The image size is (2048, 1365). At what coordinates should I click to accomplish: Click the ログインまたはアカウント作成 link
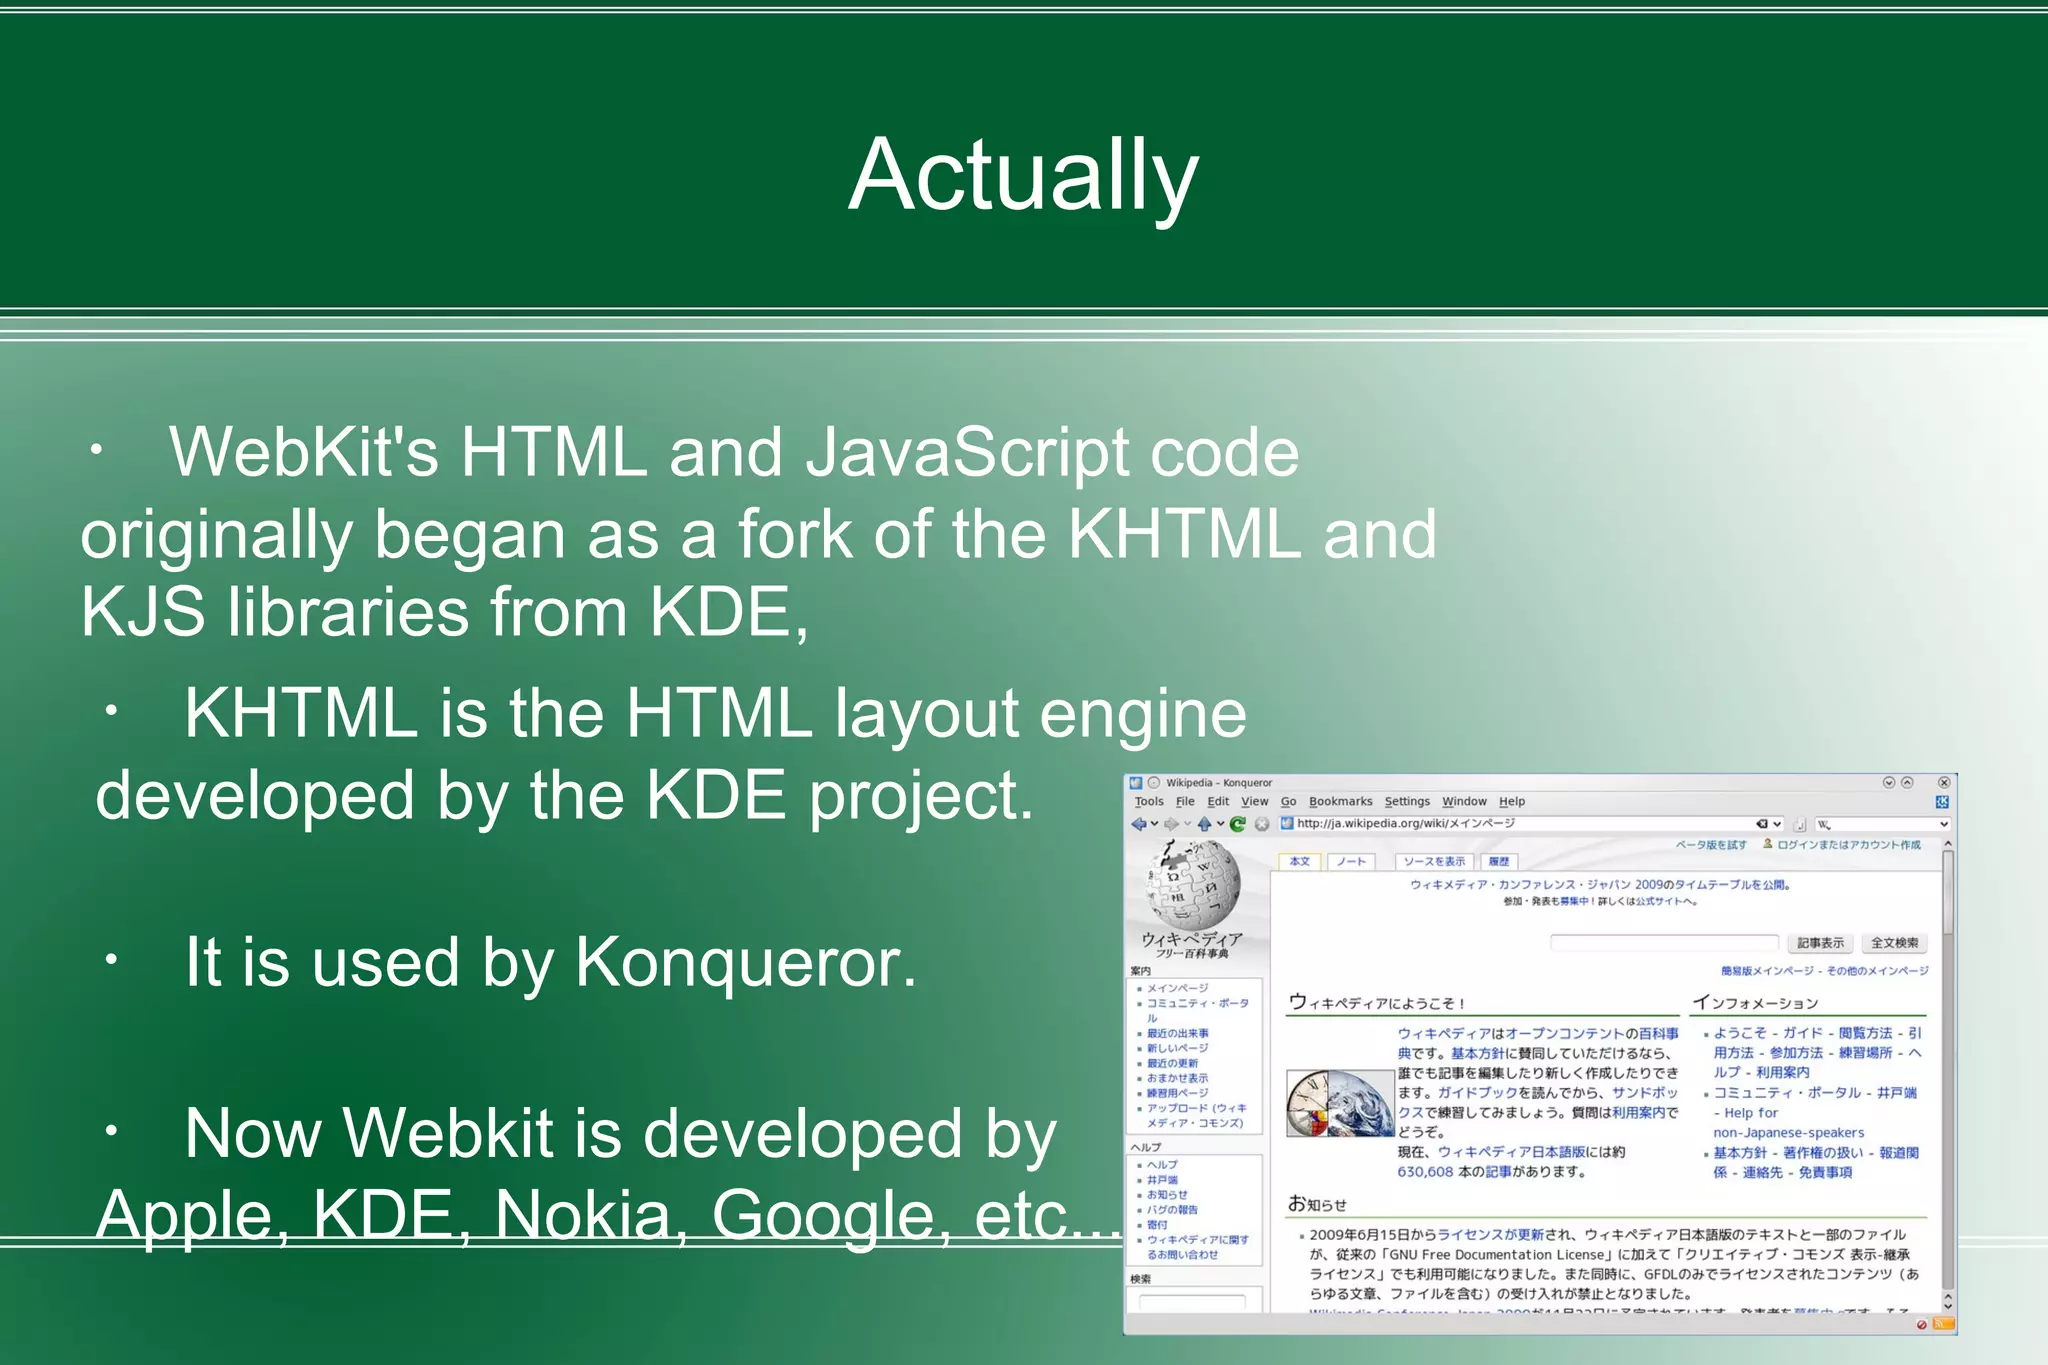pos(1848,845)
